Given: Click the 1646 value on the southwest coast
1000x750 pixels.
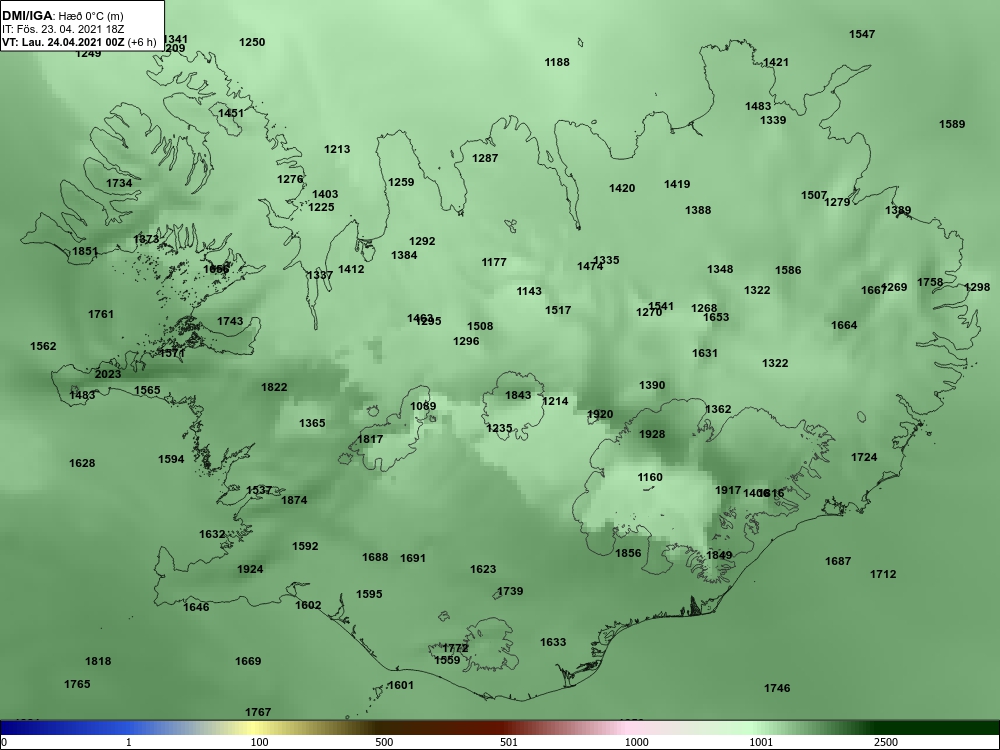Looking at the screenshot, I should tap(196, 607).
